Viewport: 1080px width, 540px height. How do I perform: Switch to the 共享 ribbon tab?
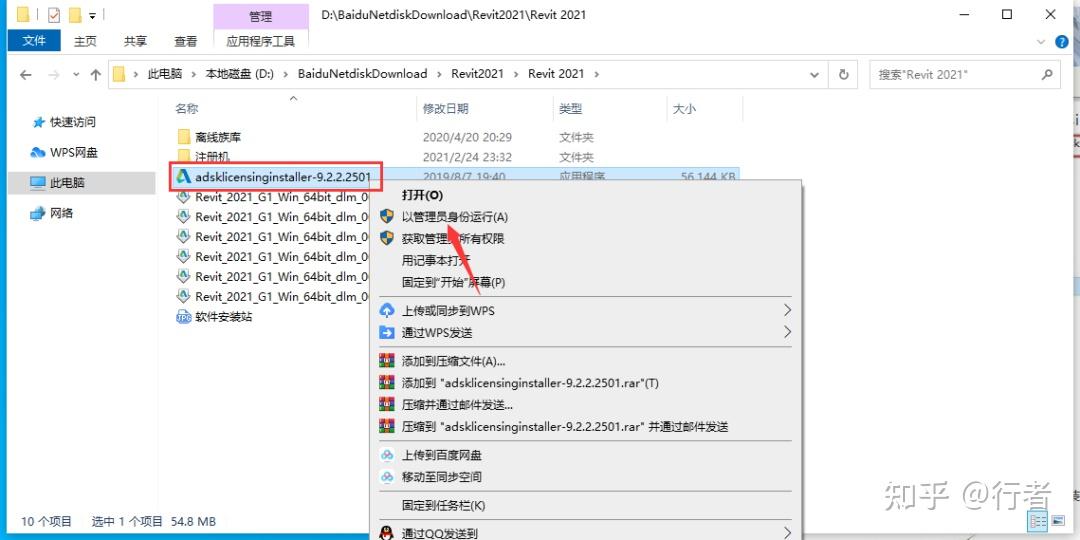[x=135, y=41]
